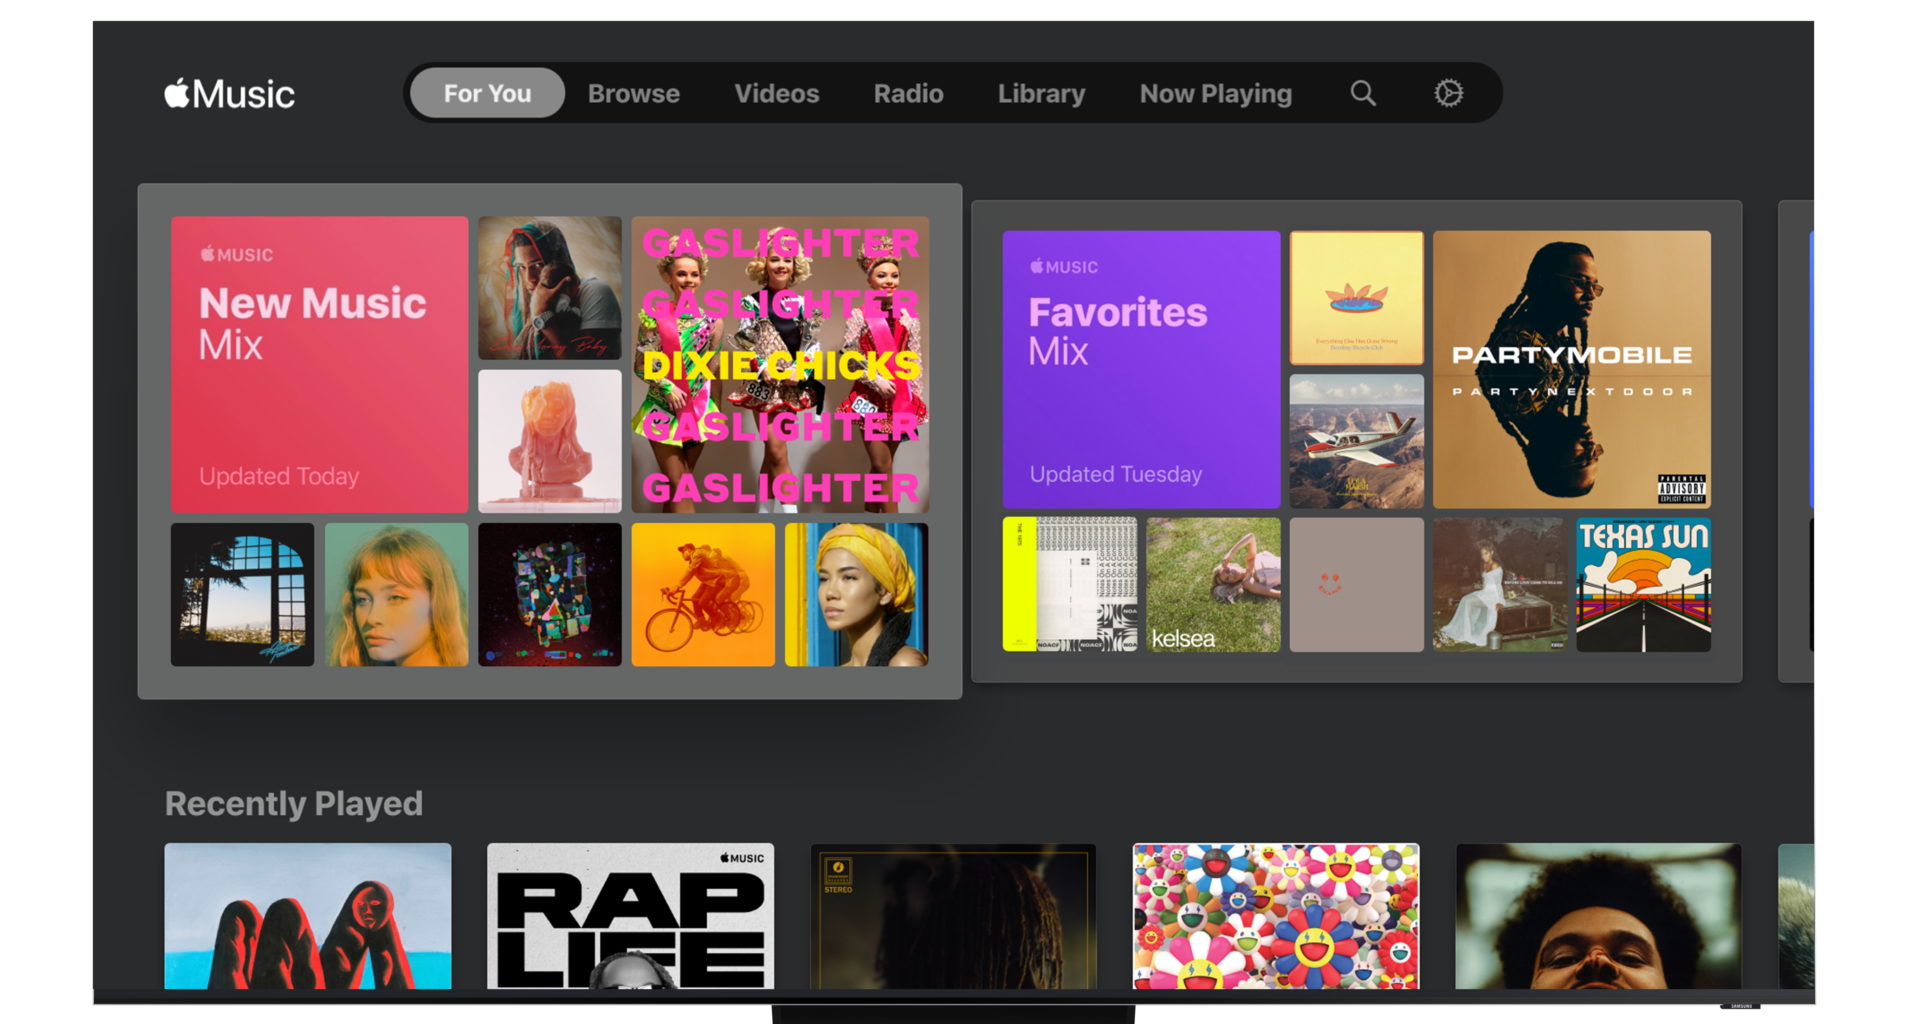The height and width of the screenshot is (1024, 1920).
Task: Switch to the Radio tab
Action: click(x=907, y=93)
